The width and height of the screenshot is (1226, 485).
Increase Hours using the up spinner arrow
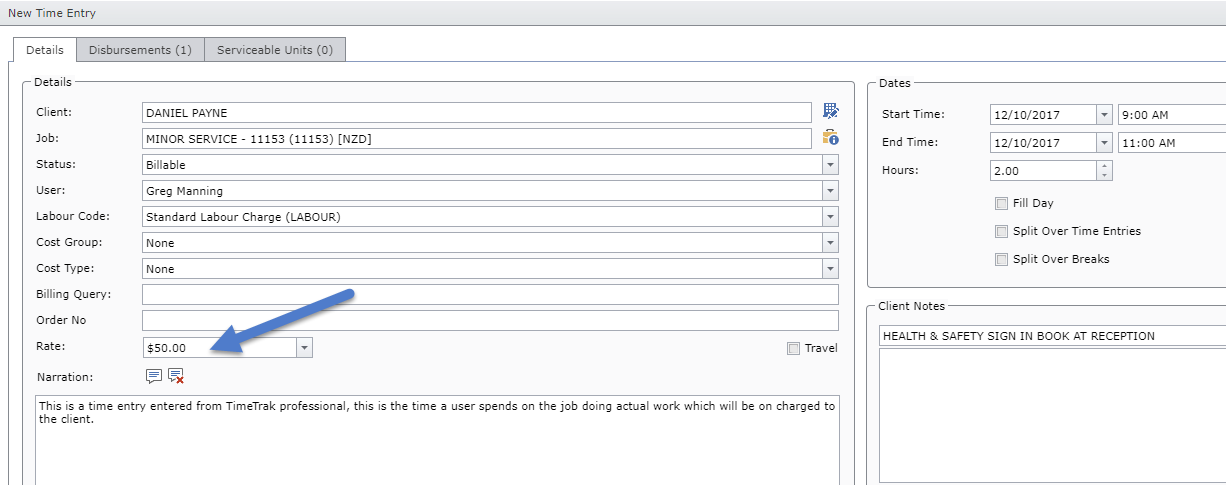tap(1104, 166)
